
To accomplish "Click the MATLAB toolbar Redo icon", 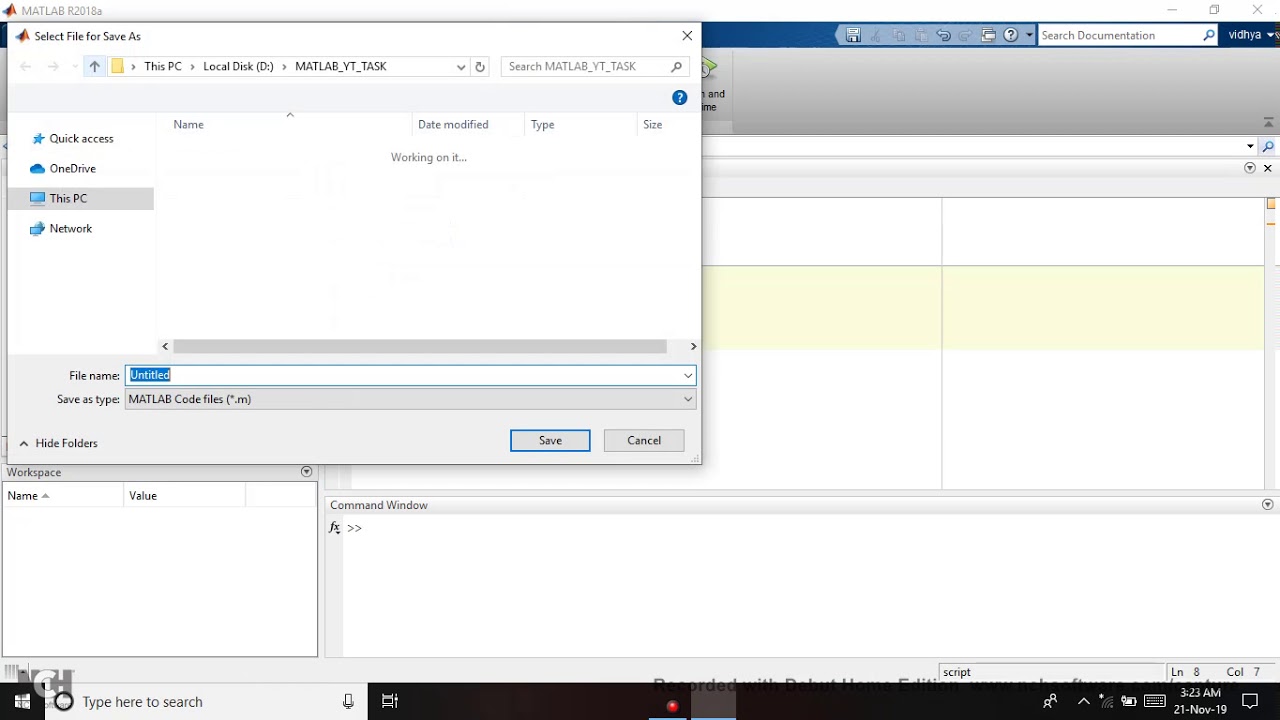I will pyautogui.click(x=965, y=35).
